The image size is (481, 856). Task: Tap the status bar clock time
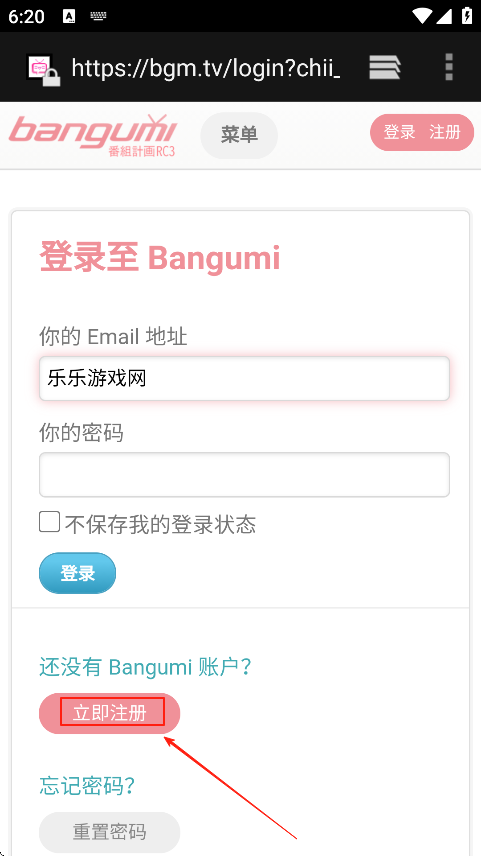point(26,16)
